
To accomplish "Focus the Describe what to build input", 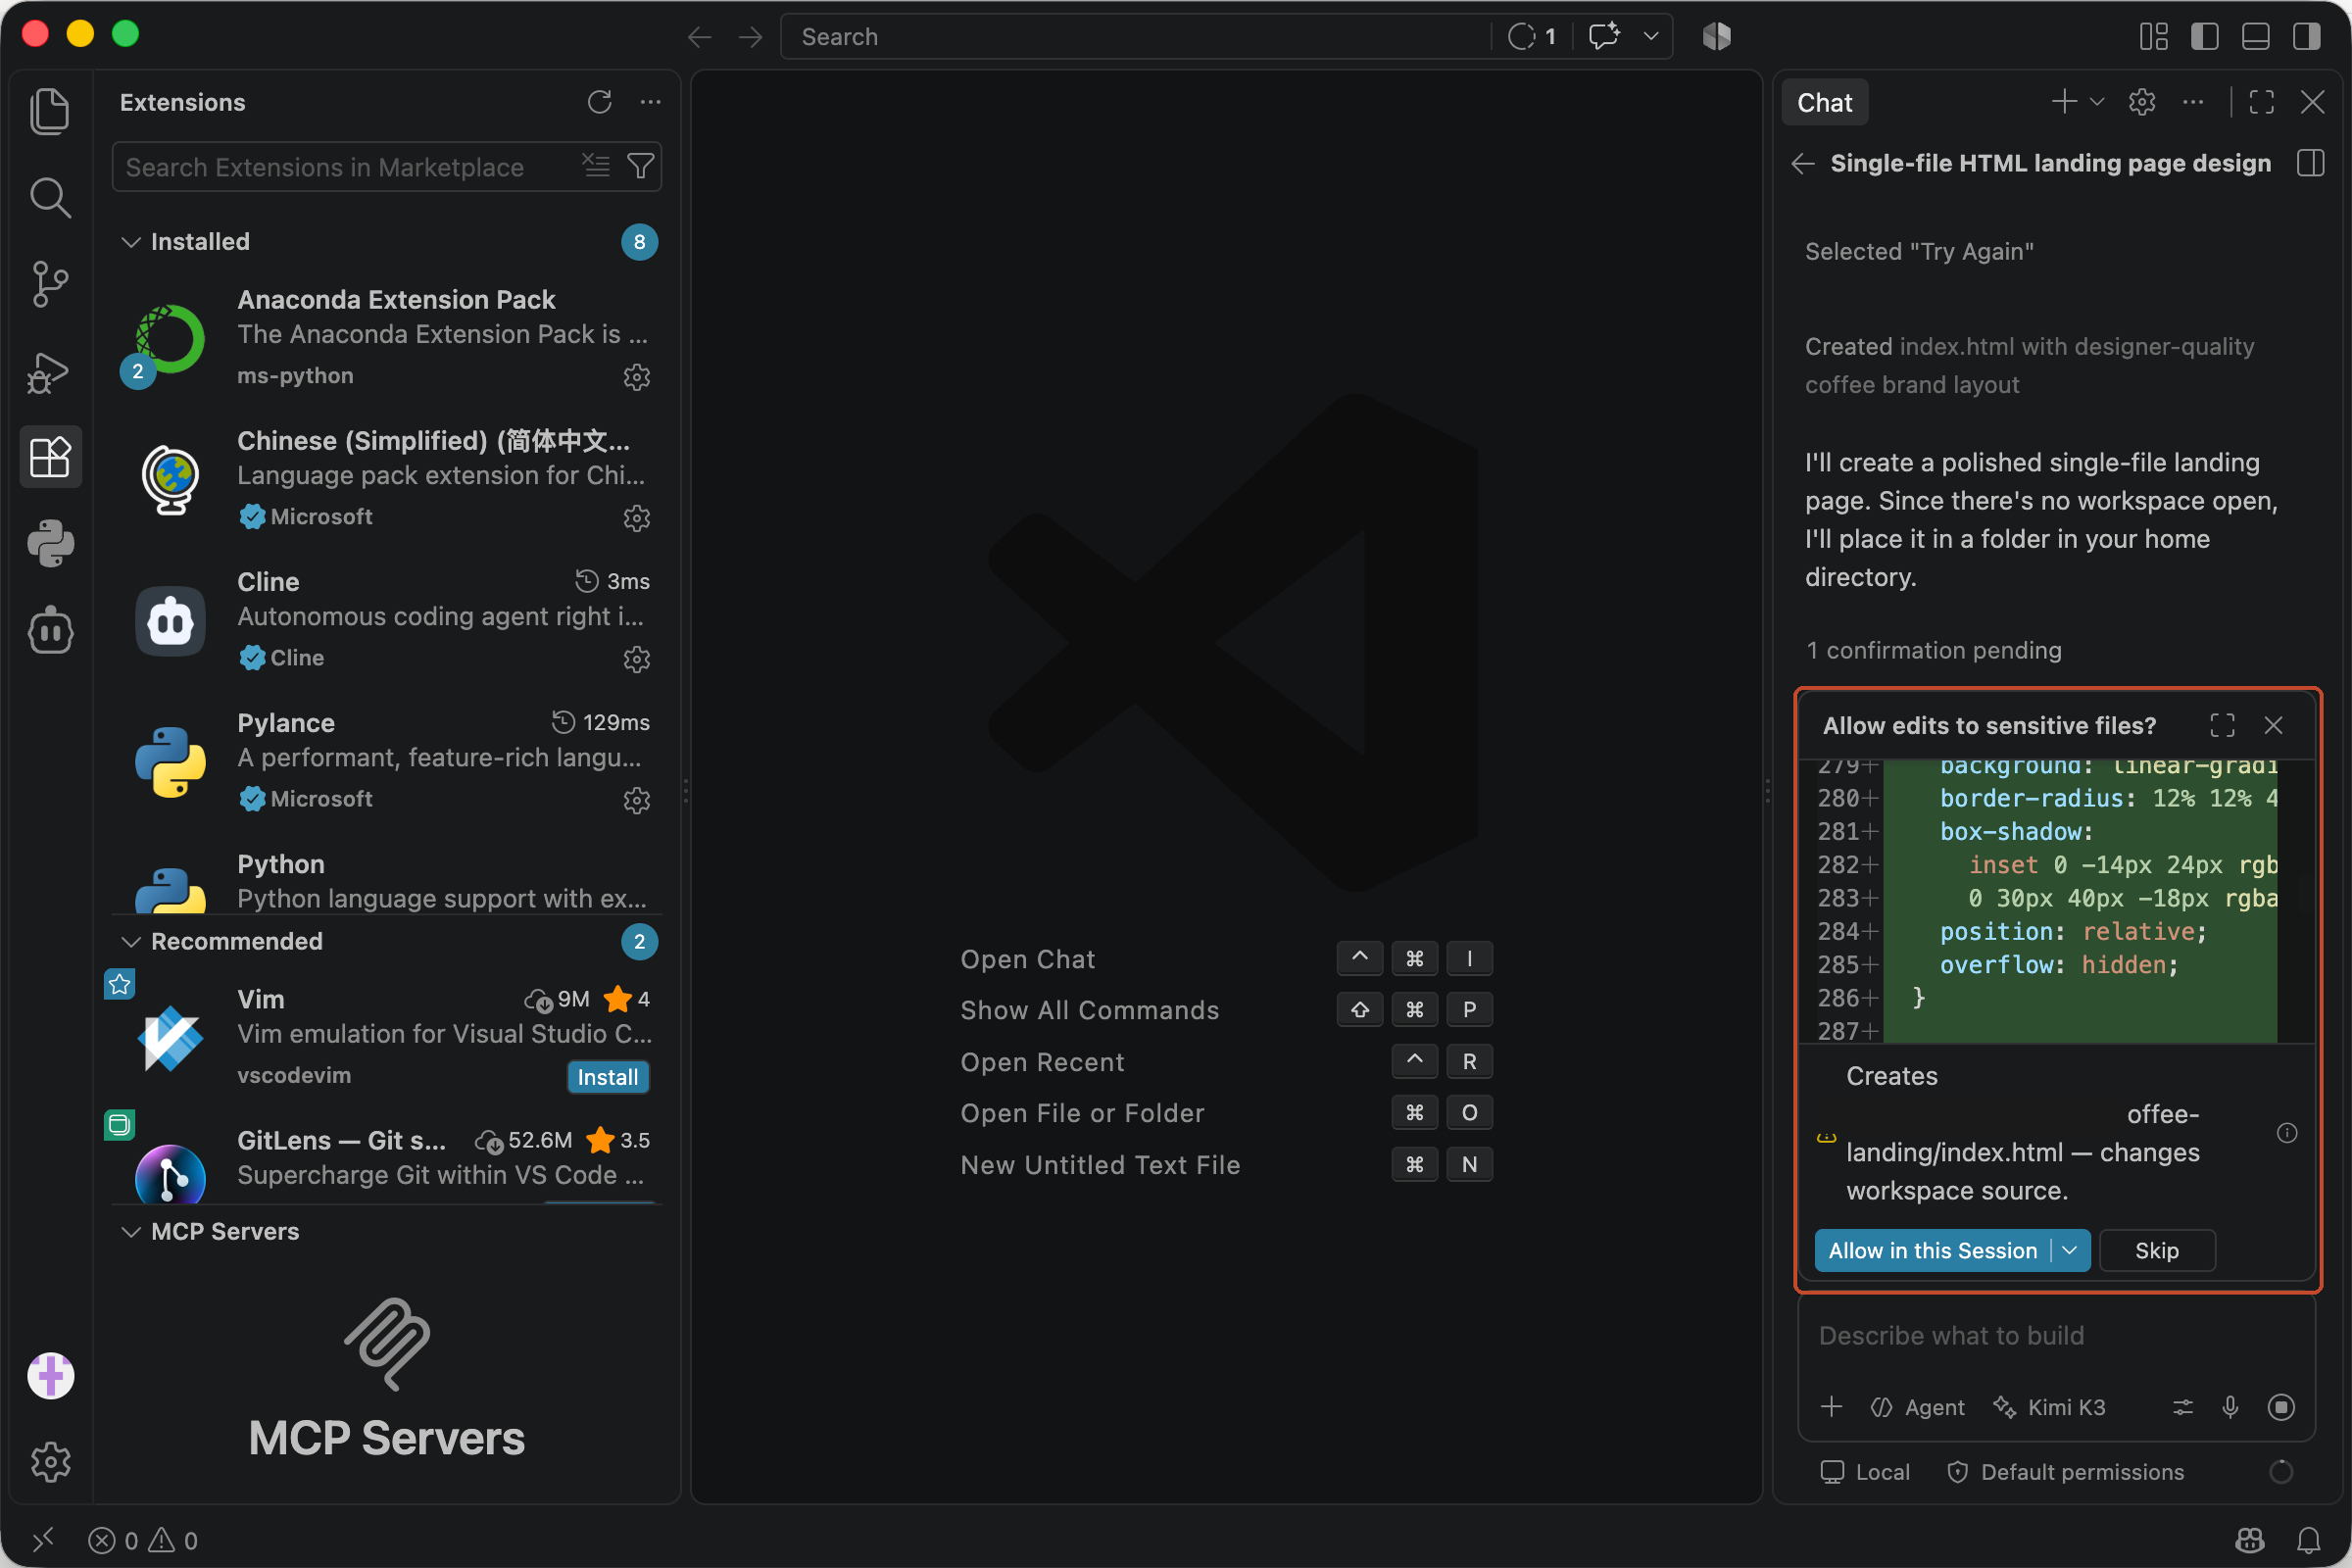I will (x=2055, y=1335).
